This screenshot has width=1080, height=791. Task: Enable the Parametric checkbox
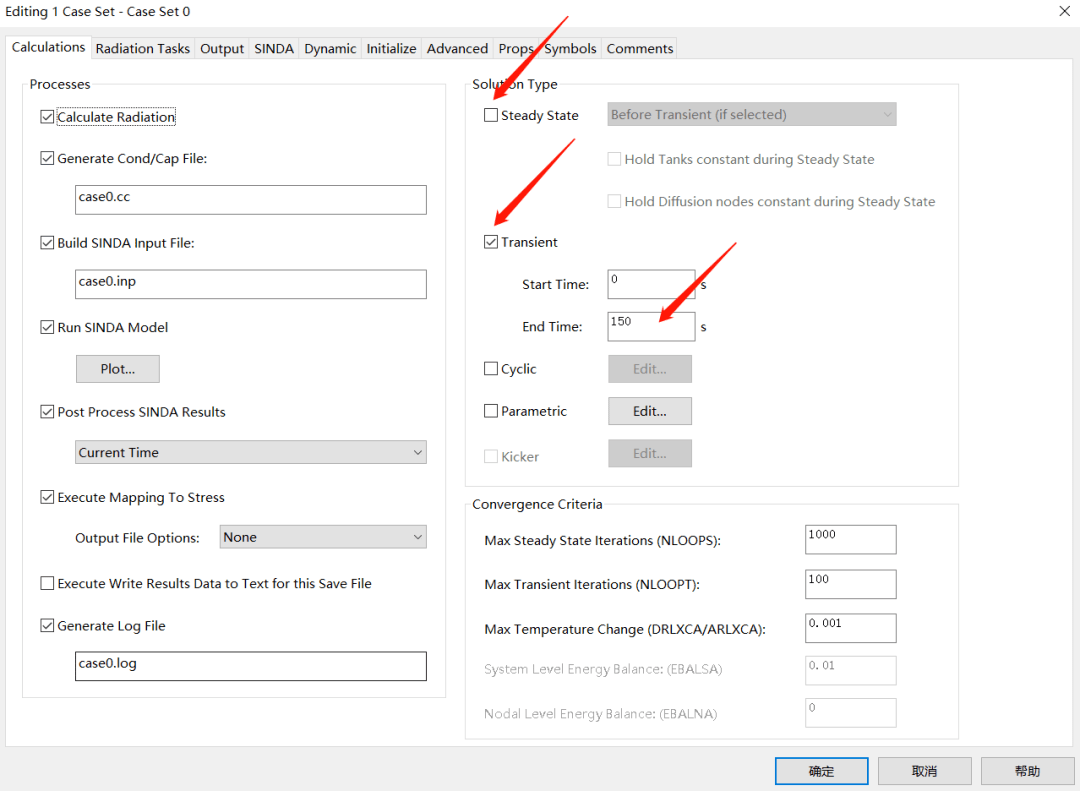[x=491, y=411]
